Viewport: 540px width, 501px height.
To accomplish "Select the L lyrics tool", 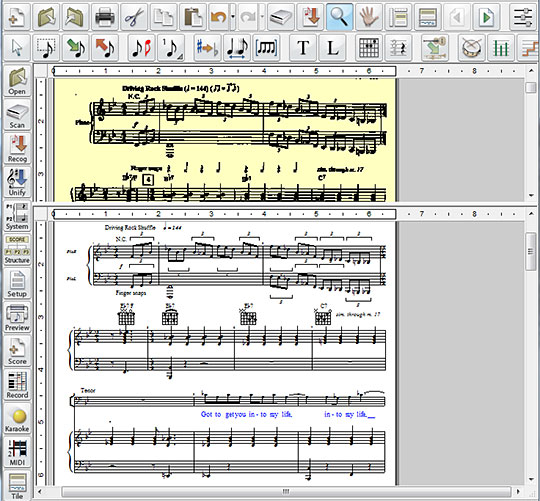I will tap(332, 48).
